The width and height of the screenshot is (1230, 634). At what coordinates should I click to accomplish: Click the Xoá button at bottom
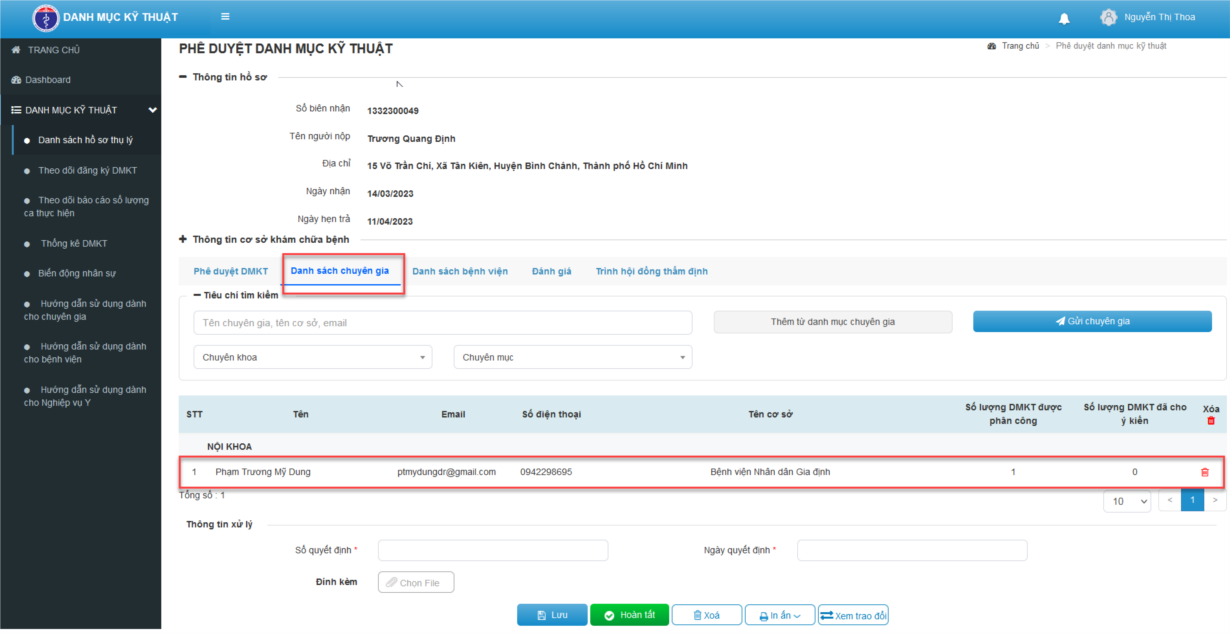pos(707,615)
